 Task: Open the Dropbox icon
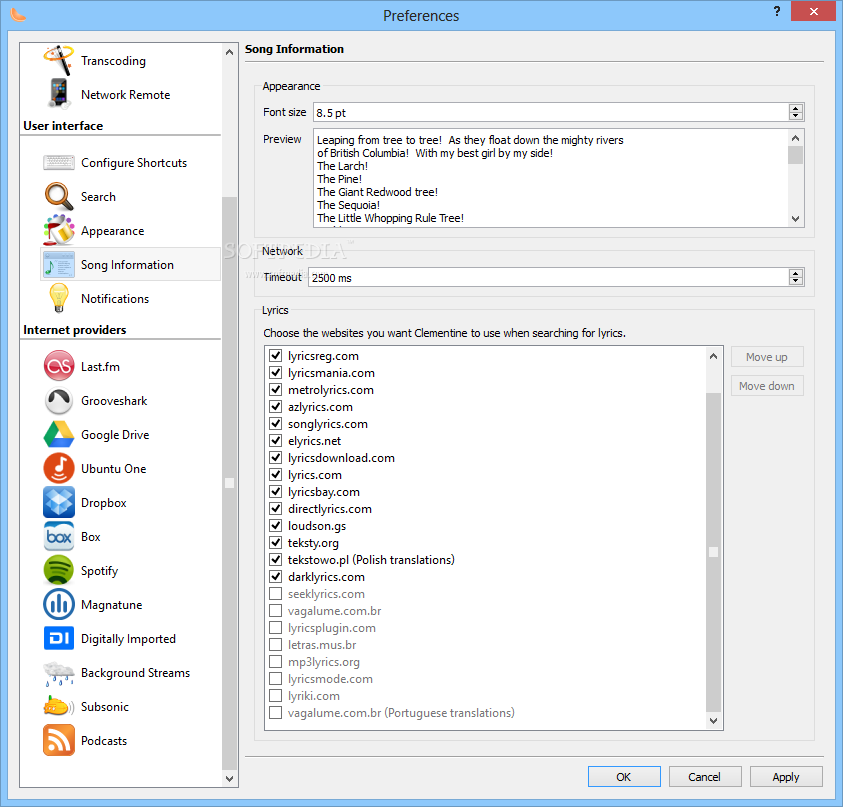click(59, 502)
